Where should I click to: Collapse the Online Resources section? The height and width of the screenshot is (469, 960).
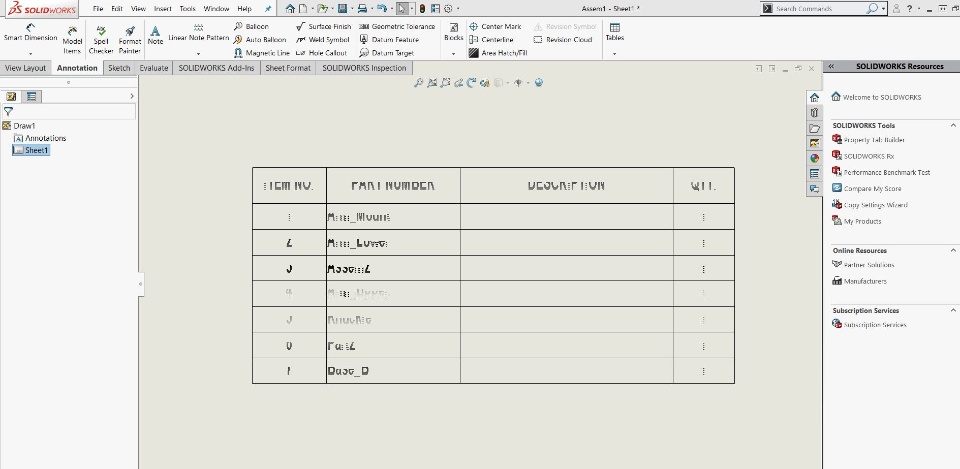[953, 250]
